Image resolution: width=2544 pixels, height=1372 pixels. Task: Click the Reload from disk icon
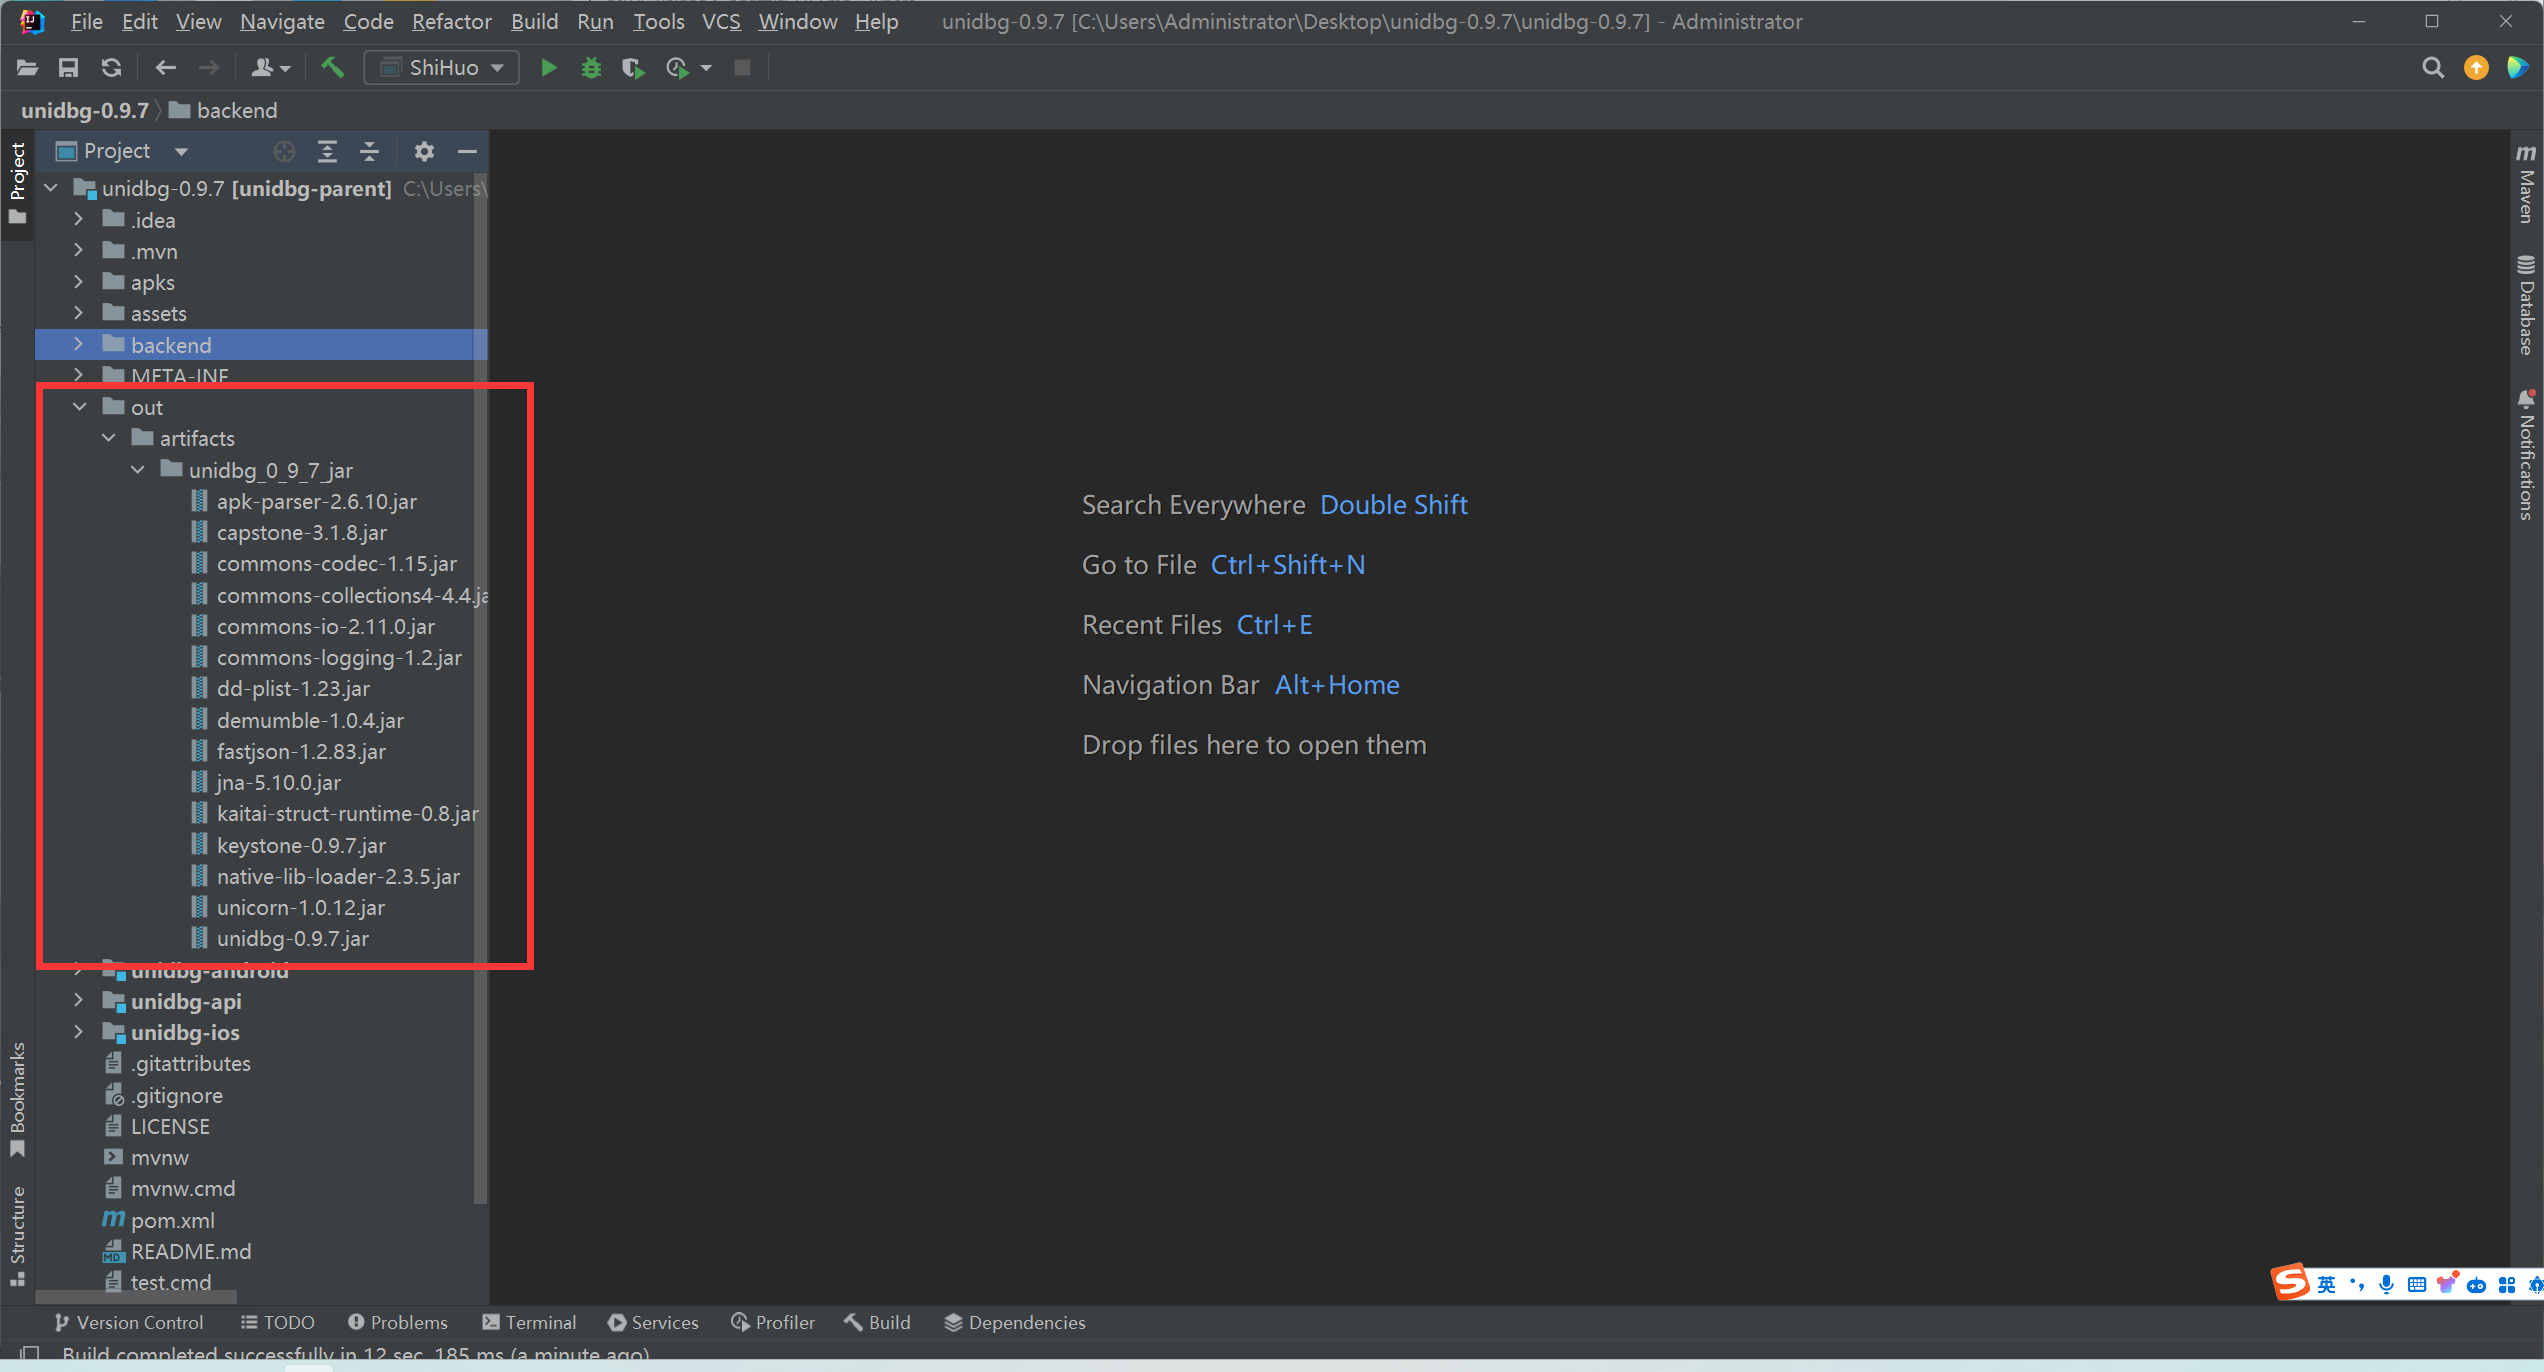click(111, 68)
